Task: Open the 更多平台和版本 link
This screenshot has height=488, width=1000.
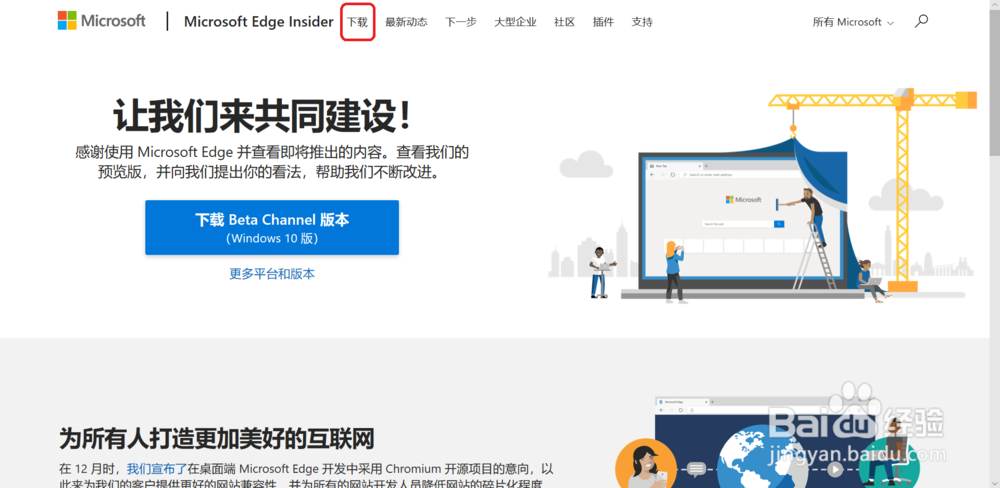Action: [x=272, y=274]
